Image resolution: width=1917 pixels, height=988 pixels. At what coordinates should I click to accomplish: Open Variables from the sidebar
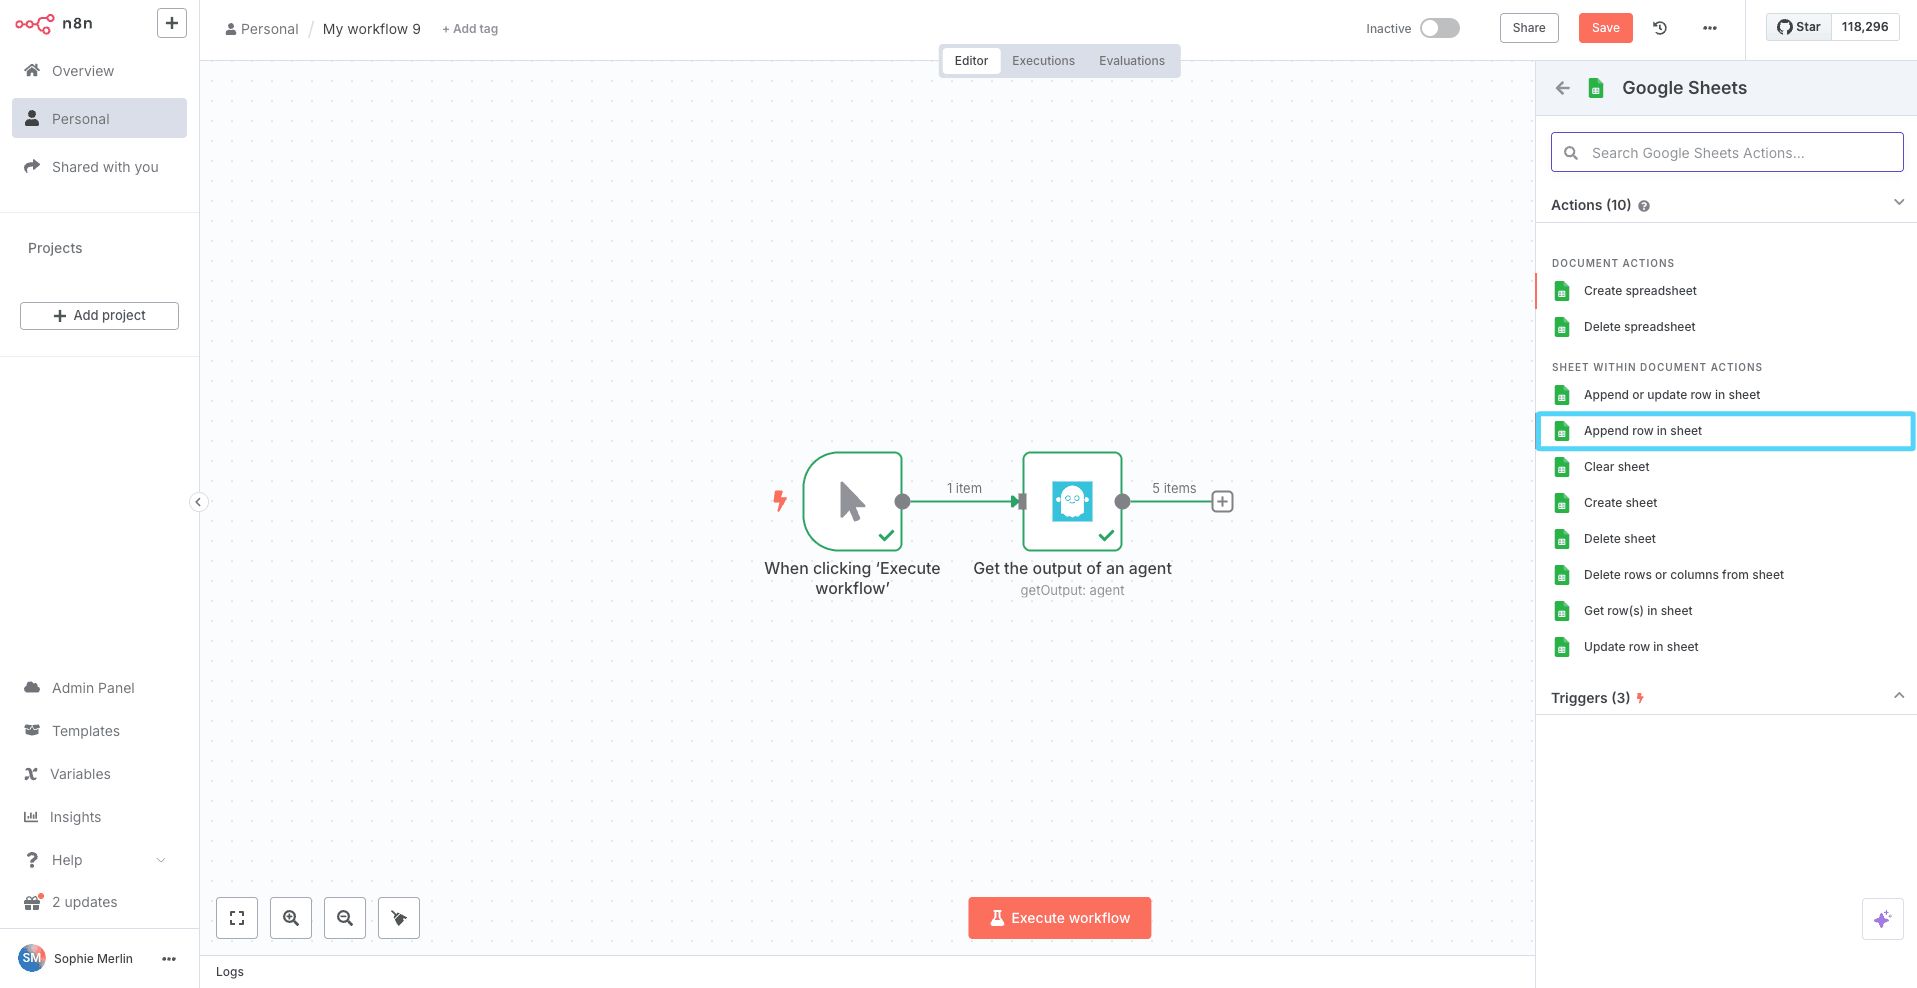tap(99, 774)
